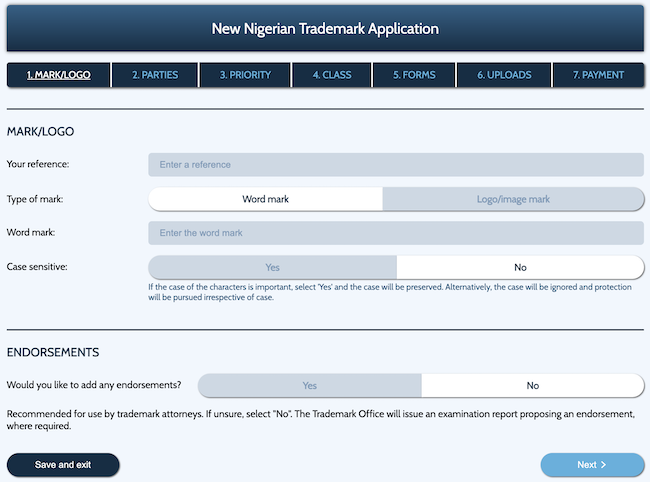The height and width of the screenshot is (482, 650).
Task: Click the 'Word mark:' field label
Action: (x=31, y=233)
